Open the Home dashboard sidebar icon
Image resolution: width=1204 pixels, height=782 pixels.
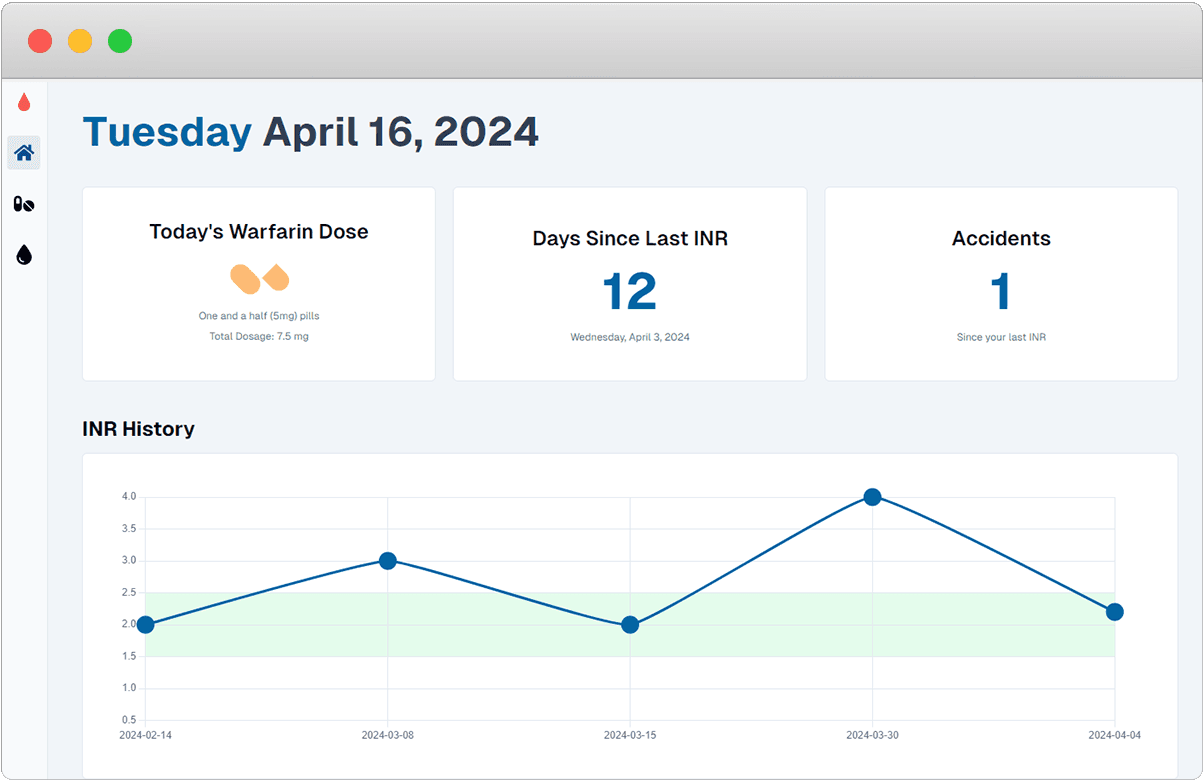(x=24, y=153)
